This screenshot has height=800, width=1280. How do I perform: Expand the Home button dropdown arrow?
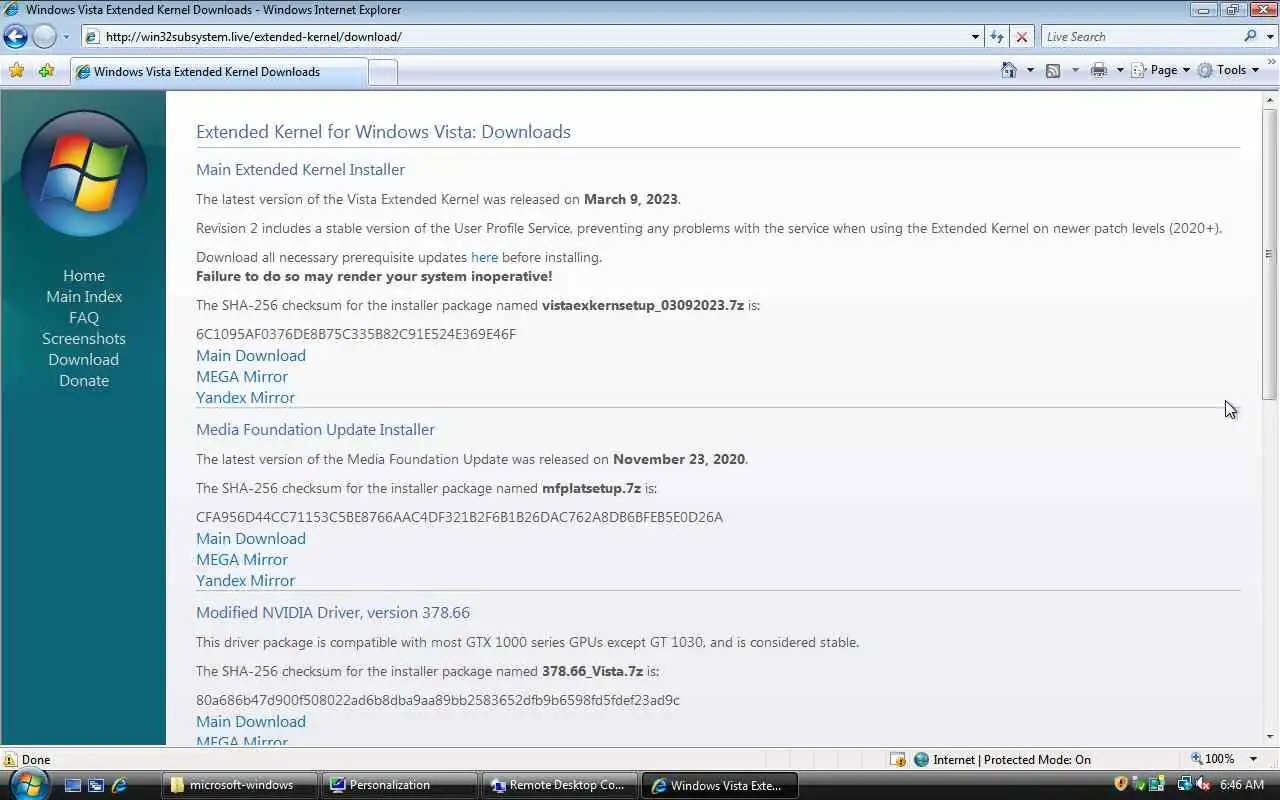tap(1030, 70)
